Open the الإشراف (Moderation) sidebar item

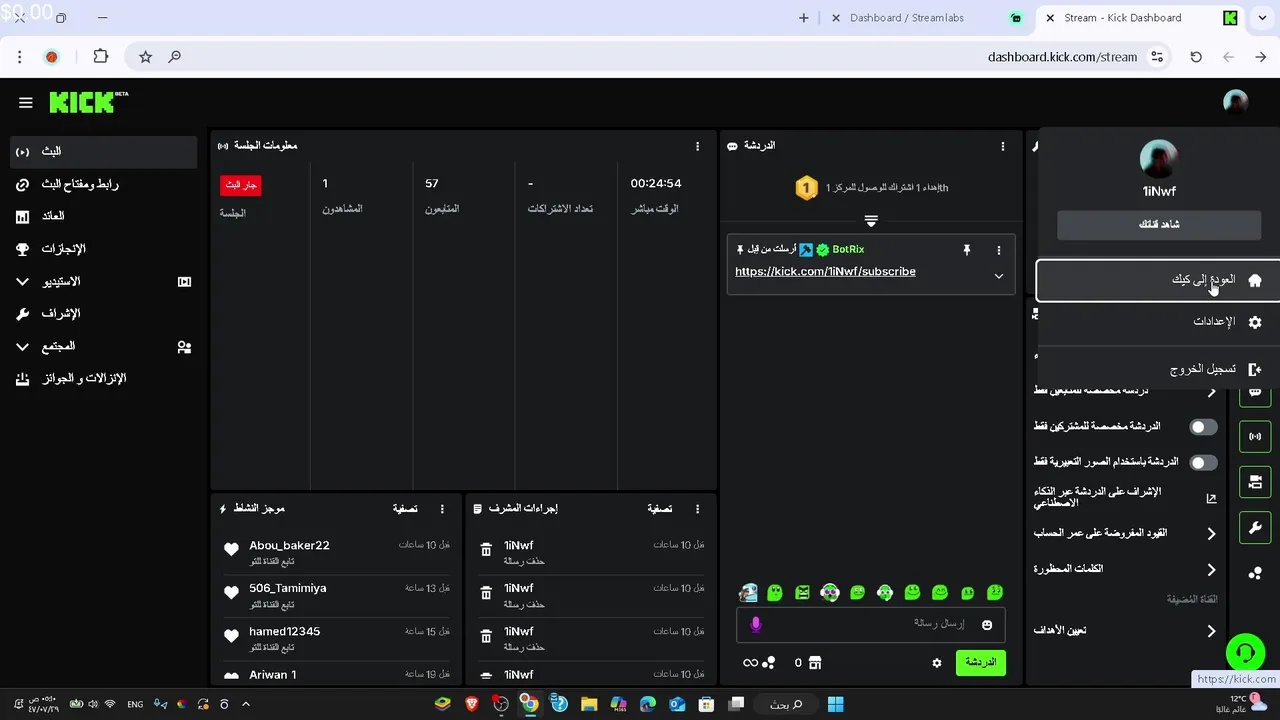click(104, 313)
